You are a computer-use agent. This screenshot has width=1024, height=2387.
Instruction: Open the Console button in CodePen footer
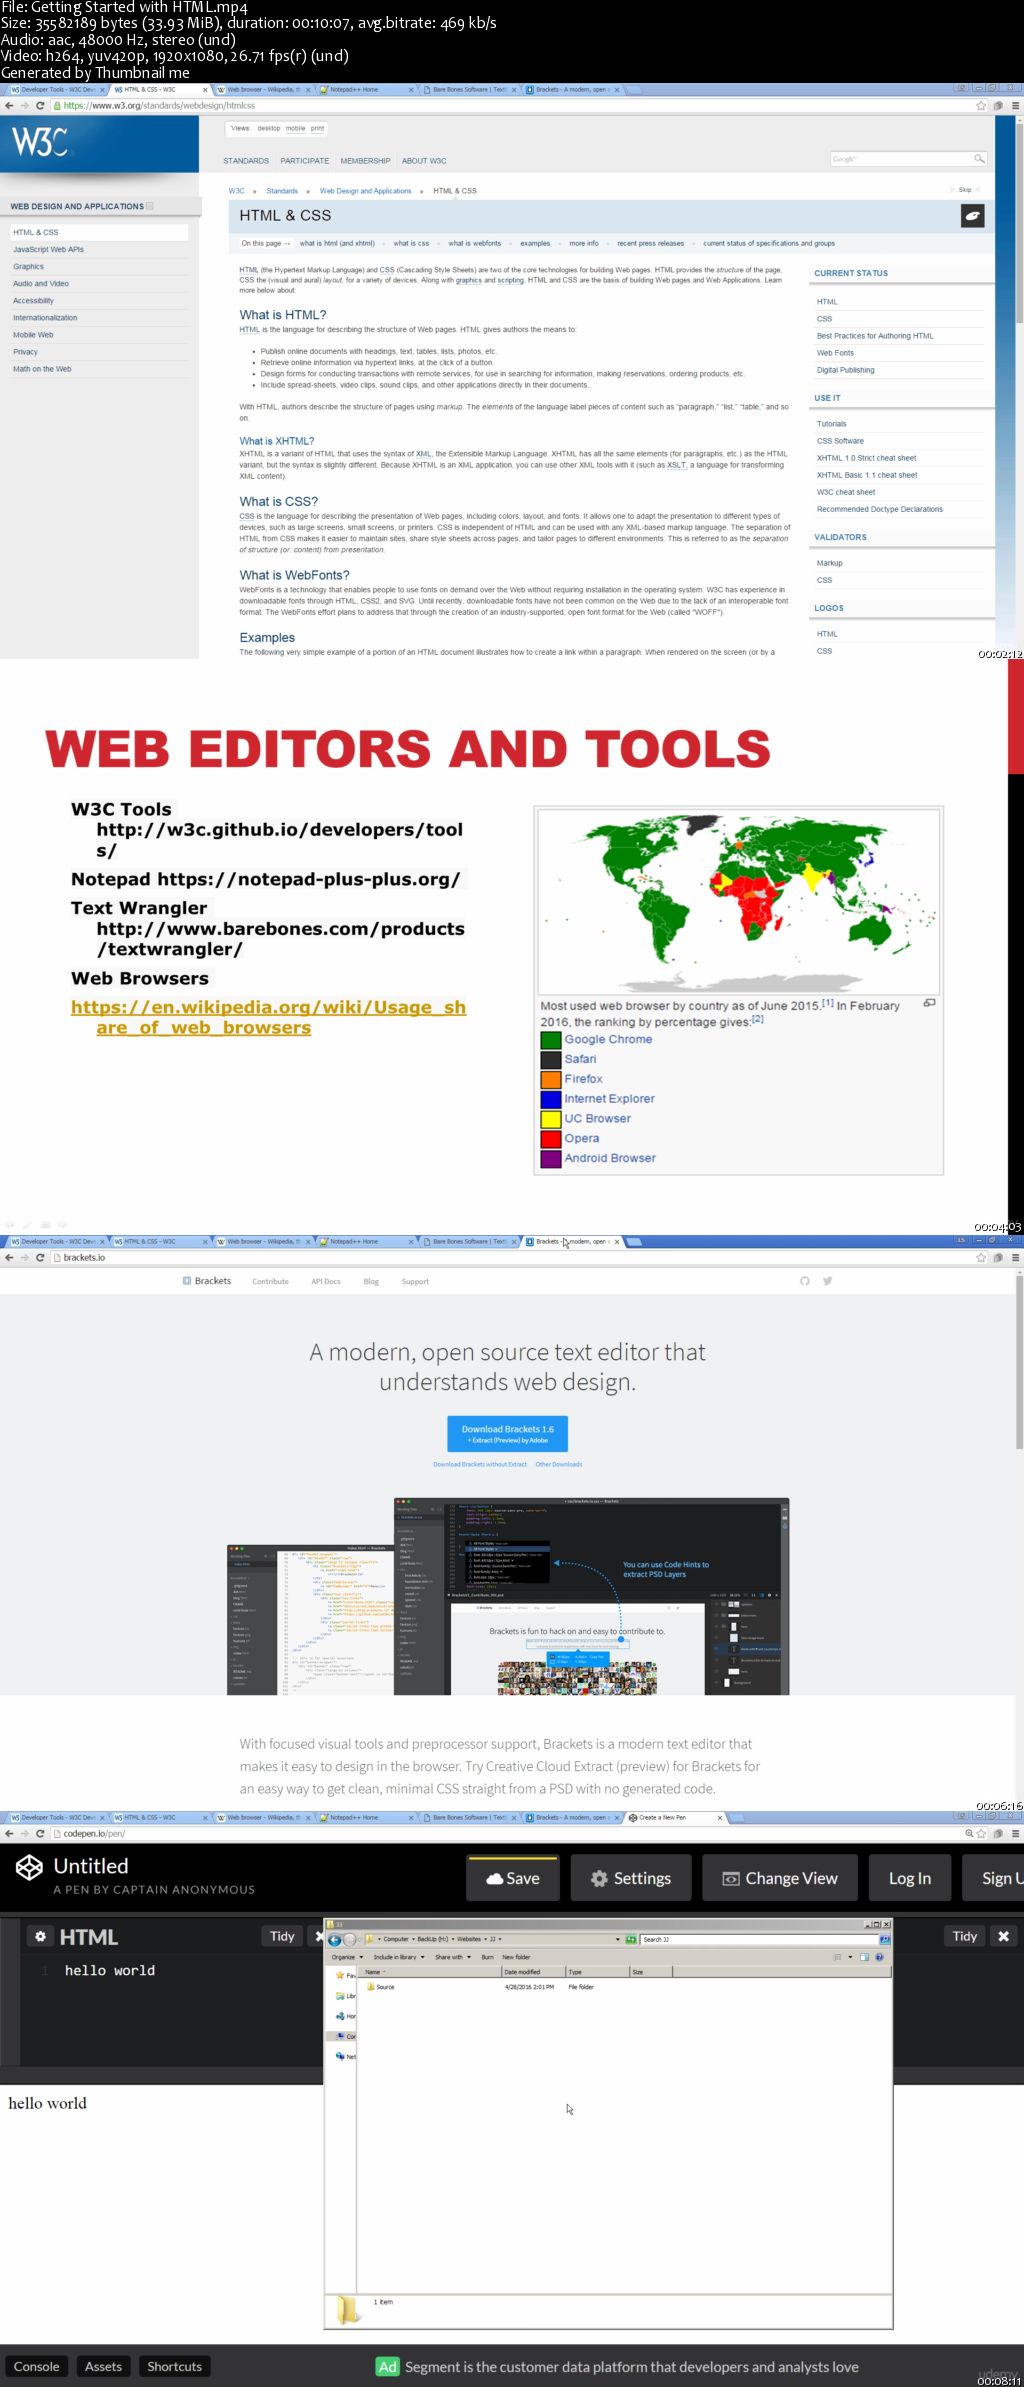coord(37,2366)
